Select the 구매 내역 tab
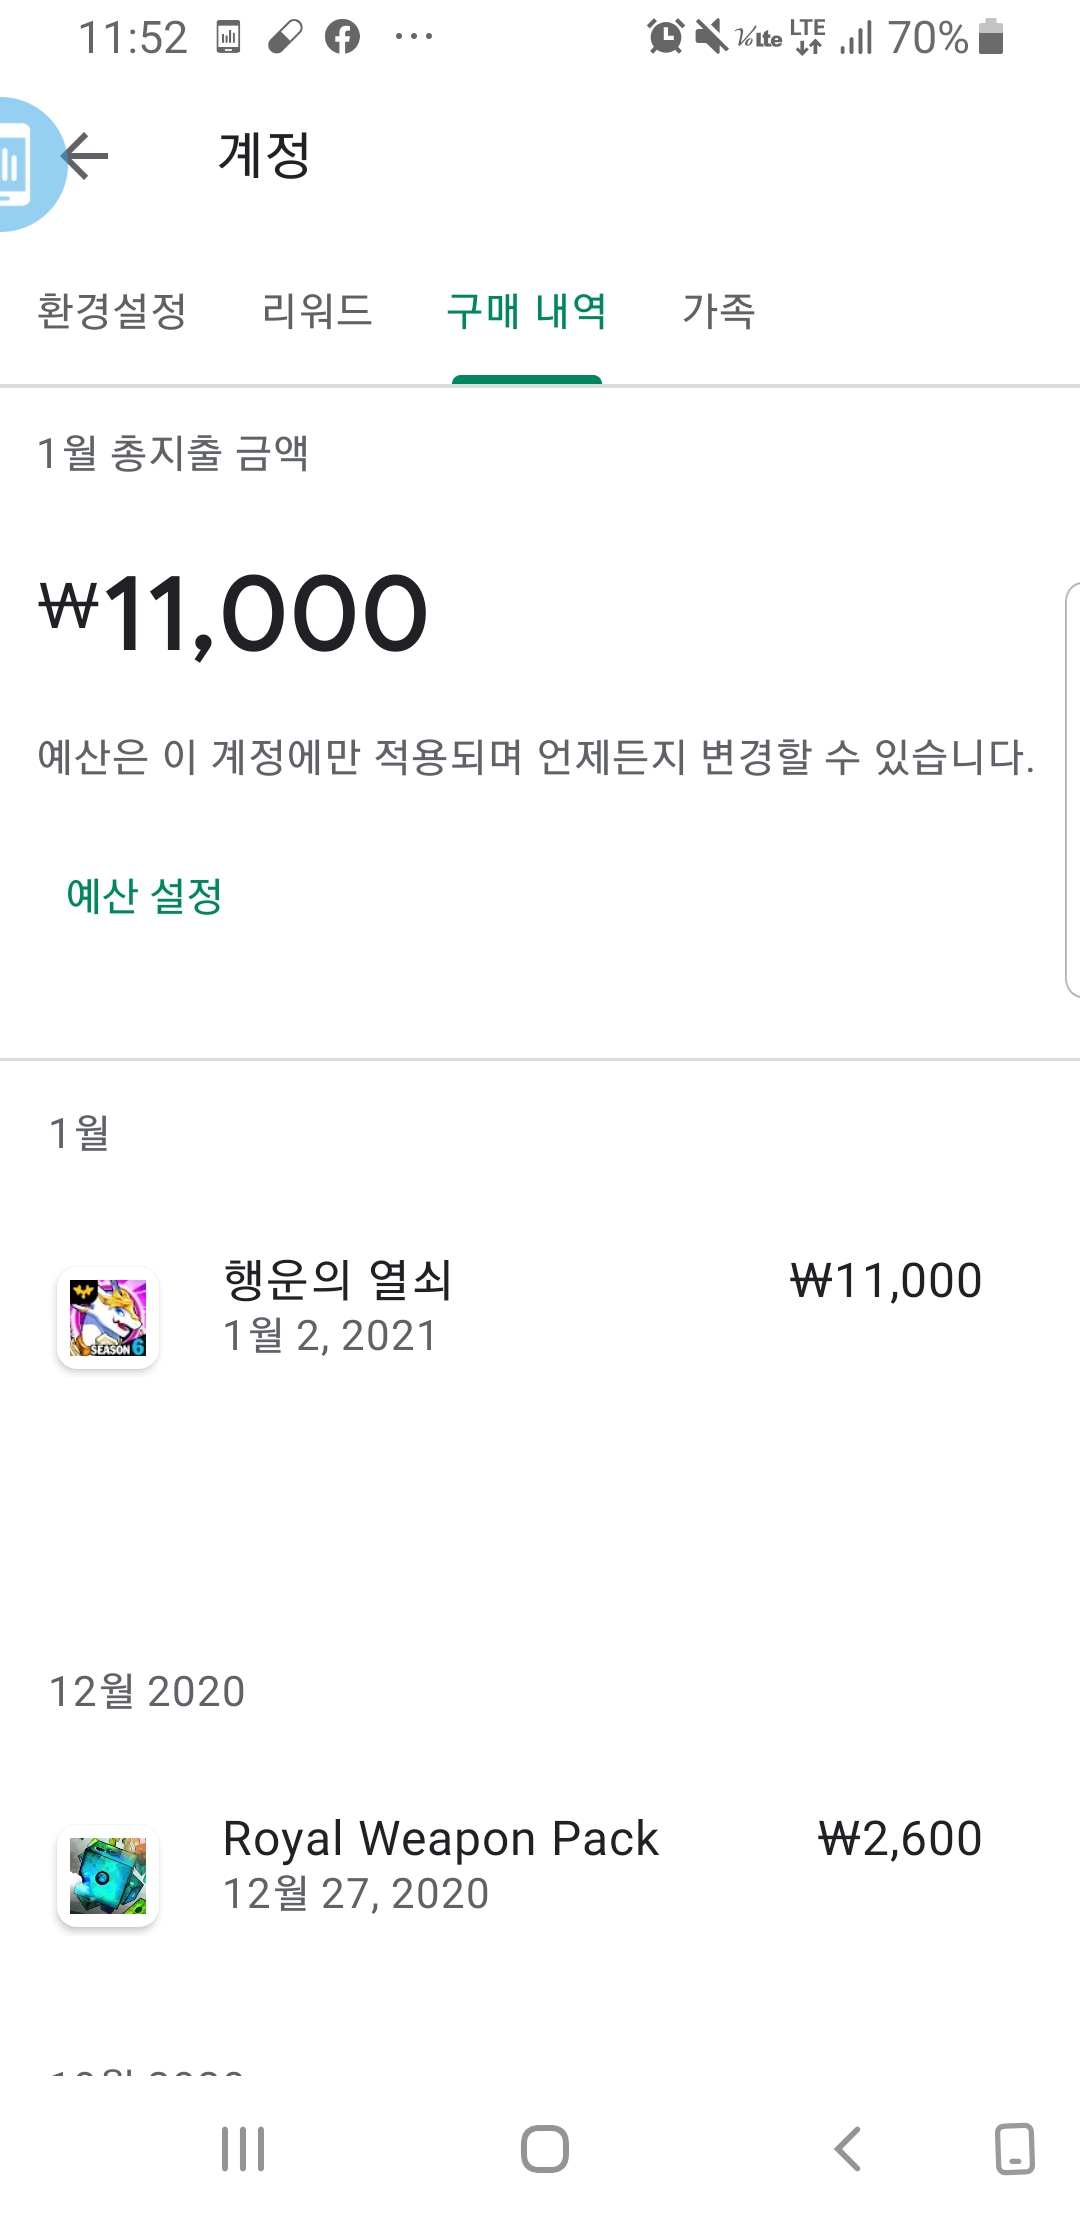Image resolution: width=1080 pixels, height=2220 pixels. point(527,311)
